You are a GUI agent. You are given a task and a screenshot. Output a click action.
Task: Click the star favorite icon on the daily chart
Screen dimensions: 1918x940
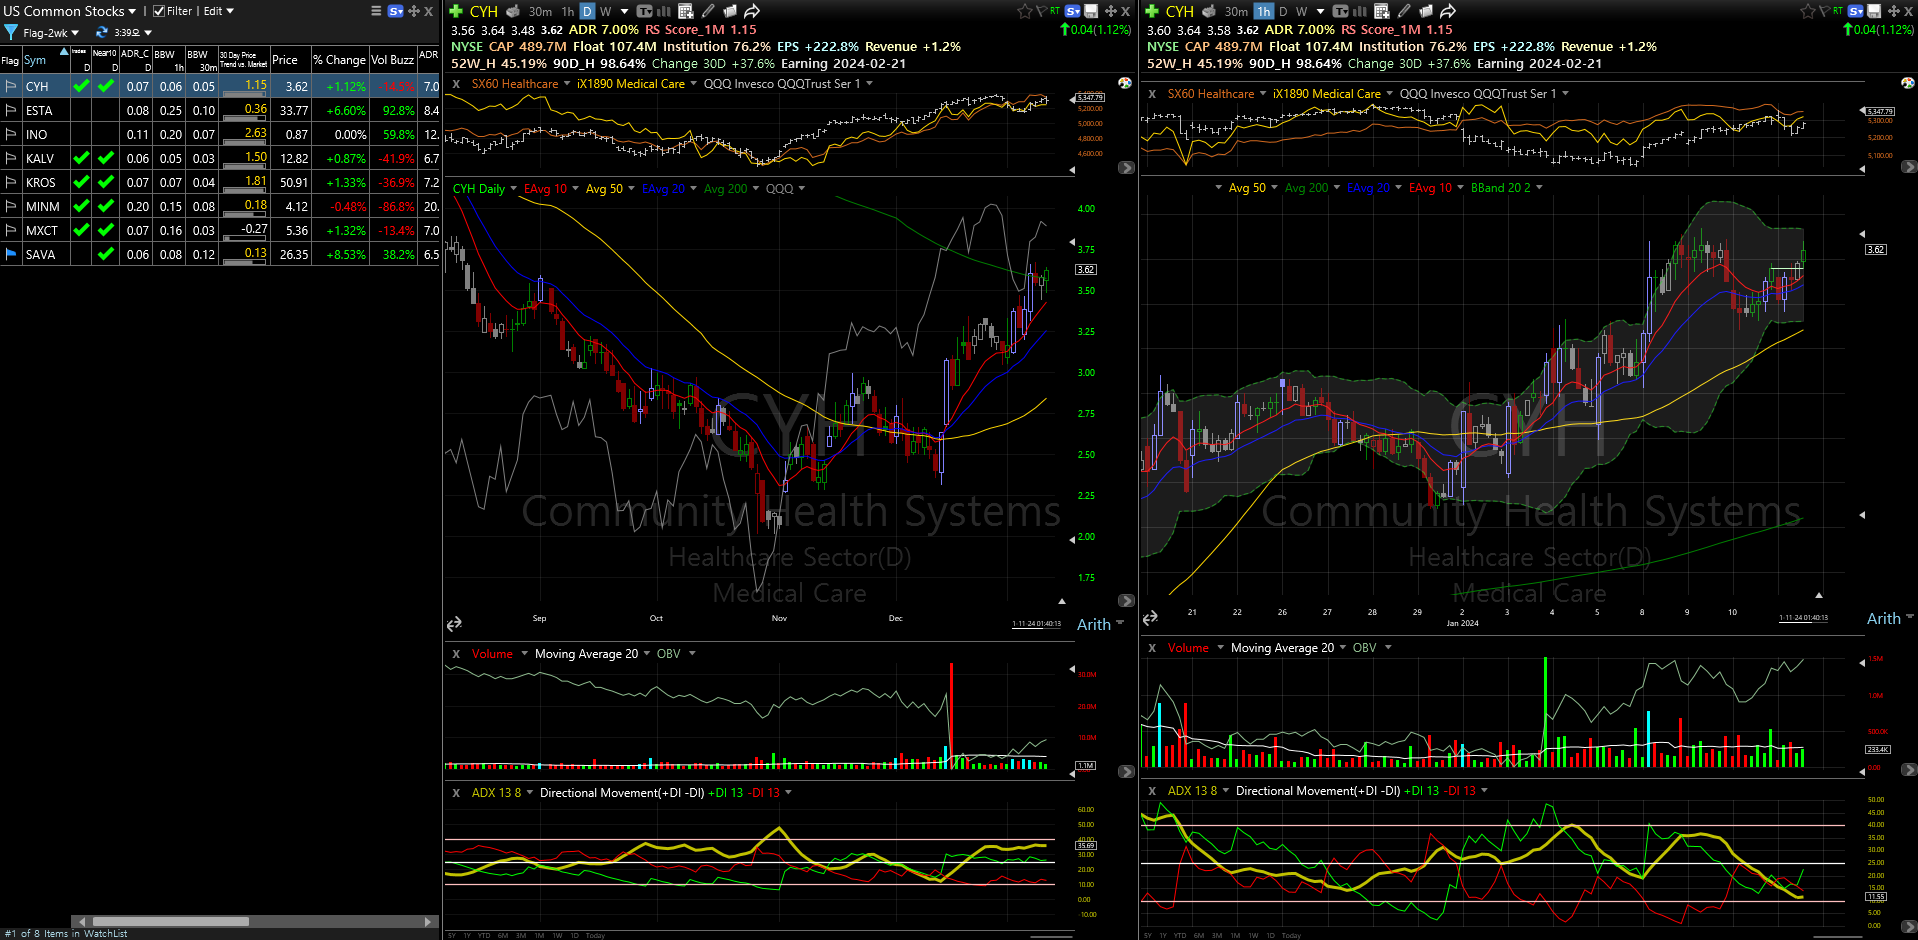tap(1024, 11)
